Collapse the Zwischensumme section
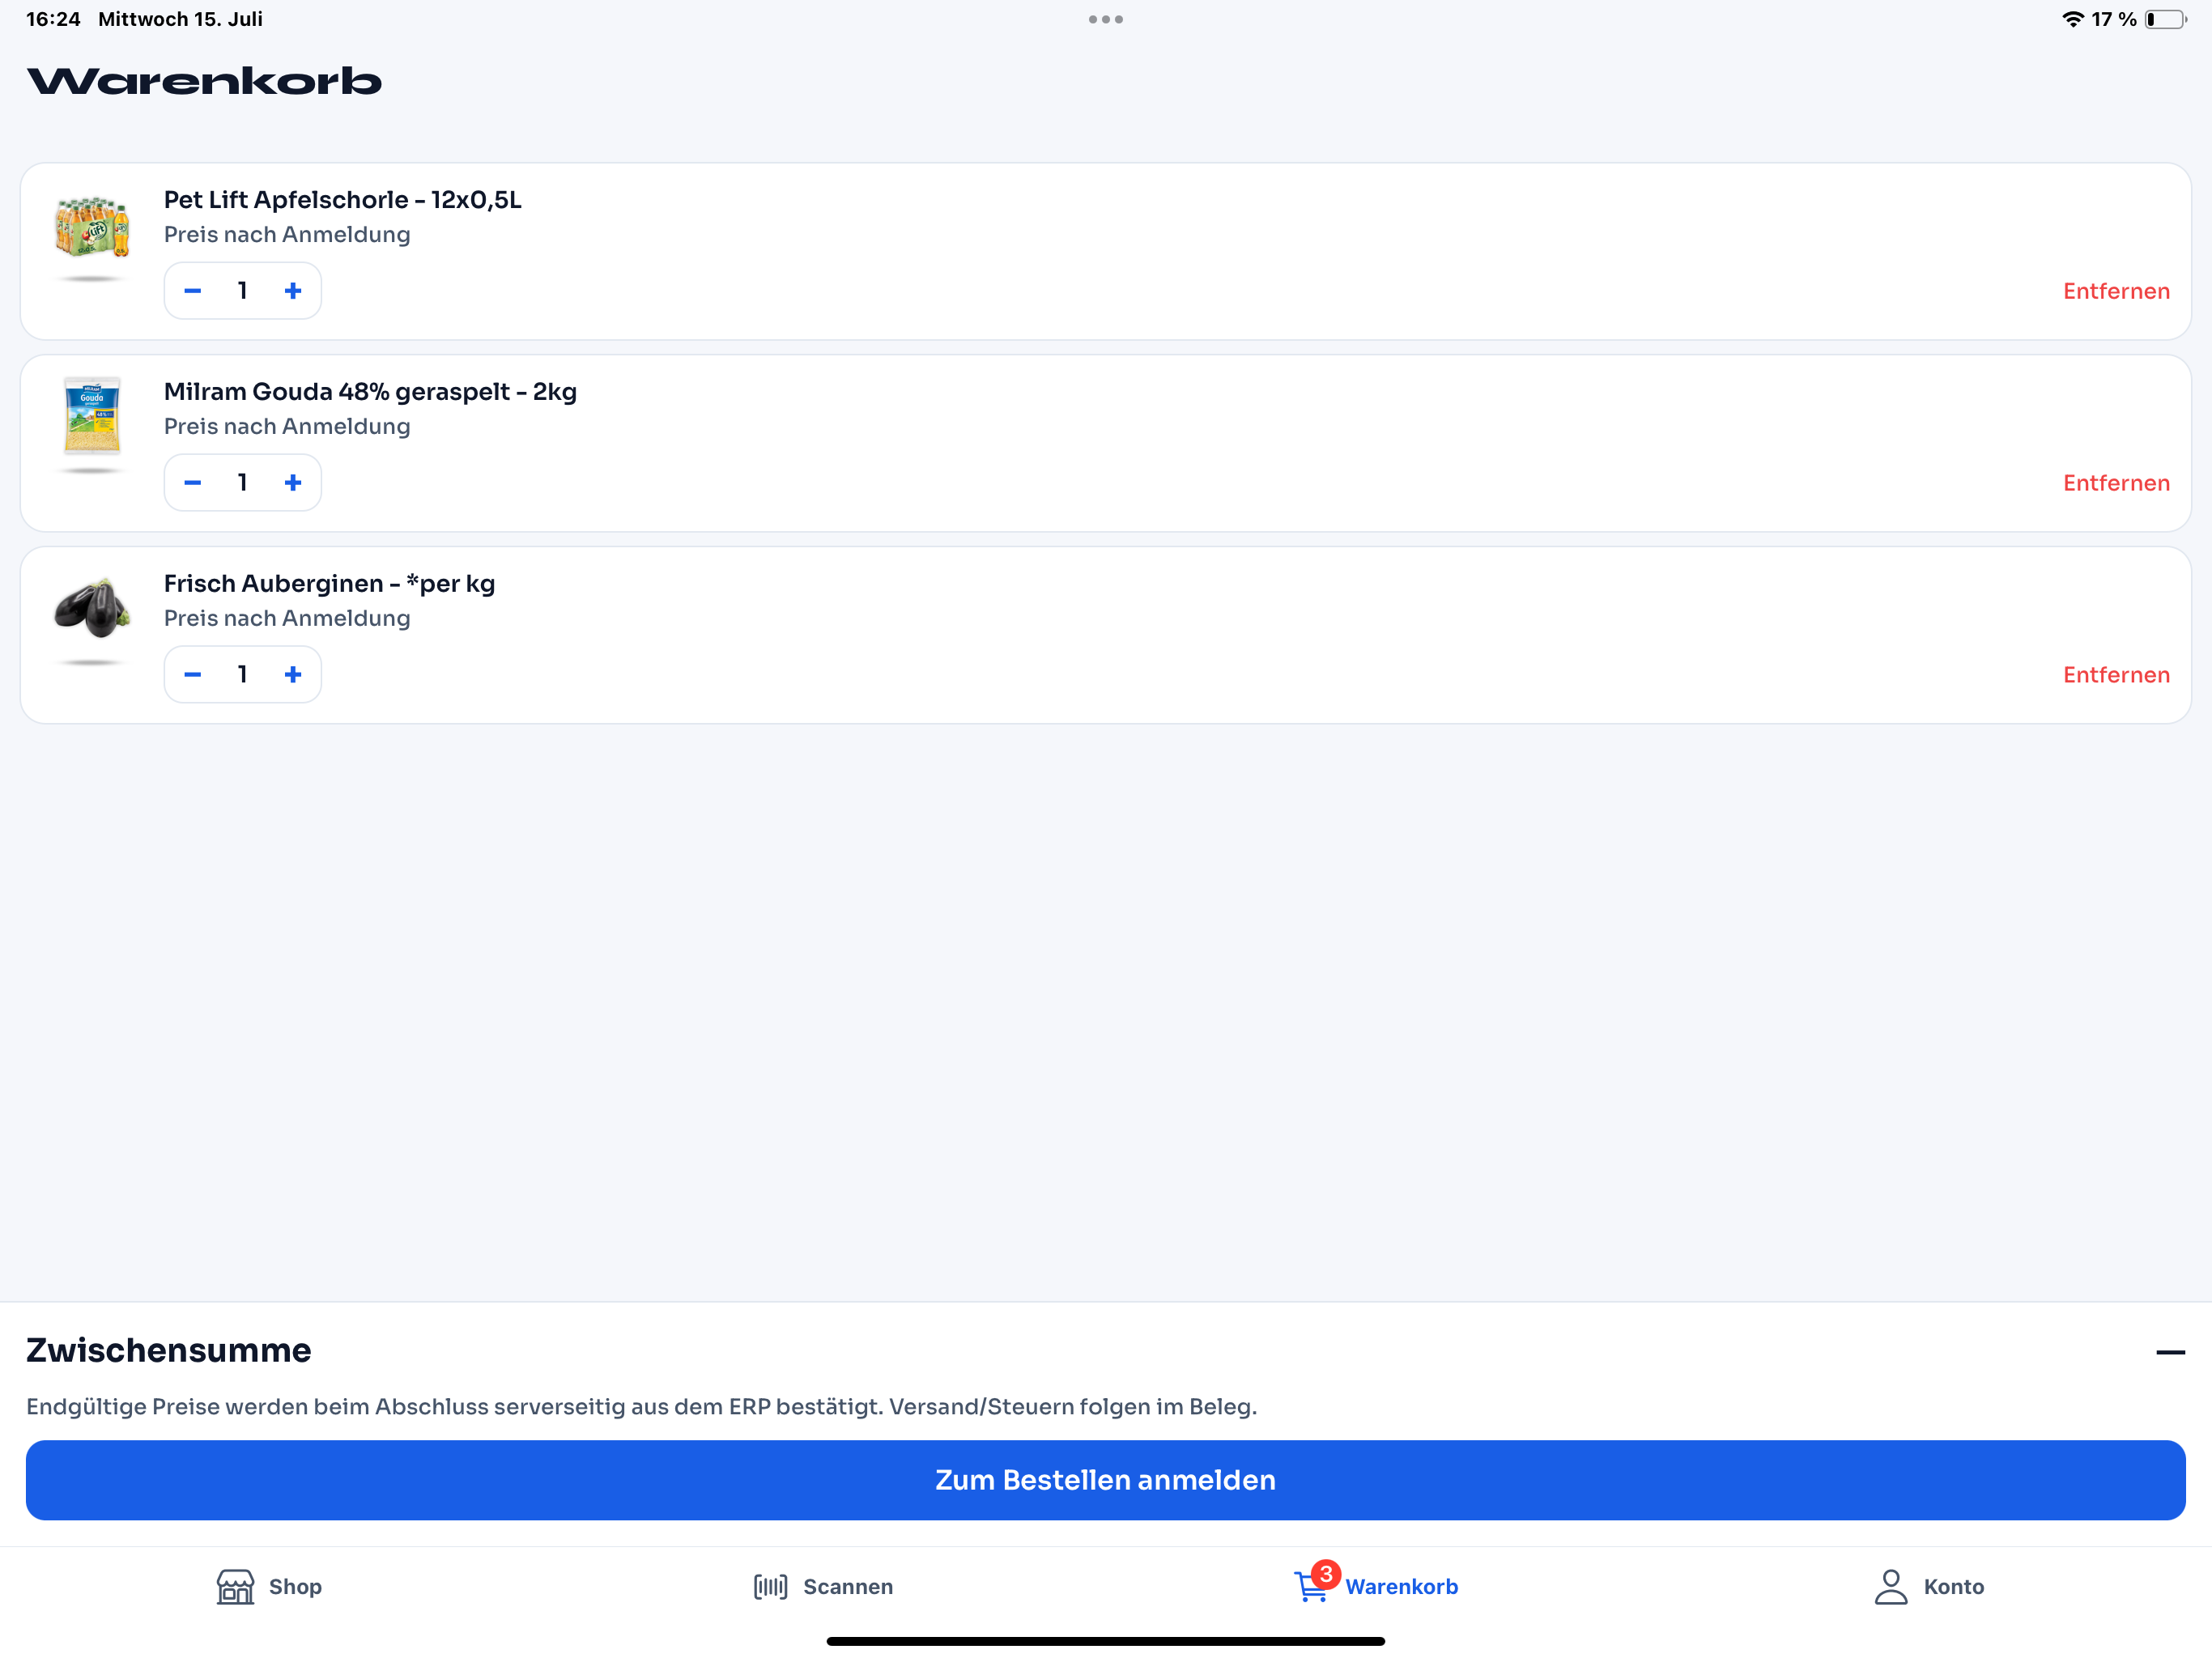Viewport: 2212px width, 1658px height. point(2170,1352)
